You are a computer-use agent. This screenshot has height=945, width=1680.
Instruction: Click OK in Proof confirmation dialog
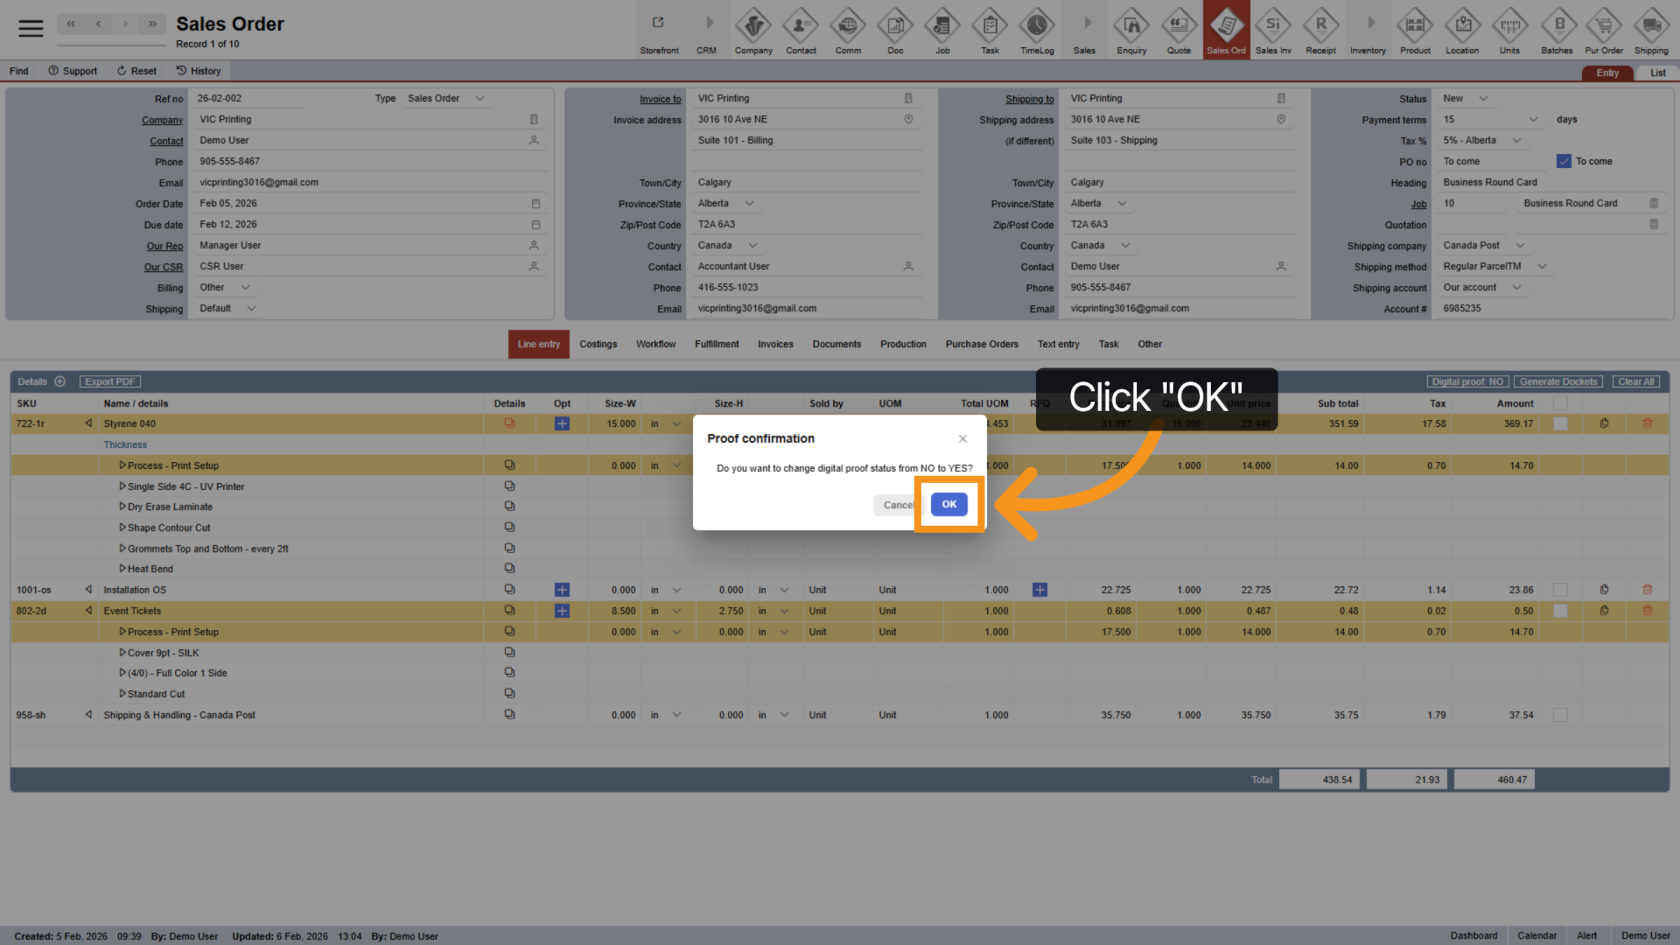click(x=948, y=505)
